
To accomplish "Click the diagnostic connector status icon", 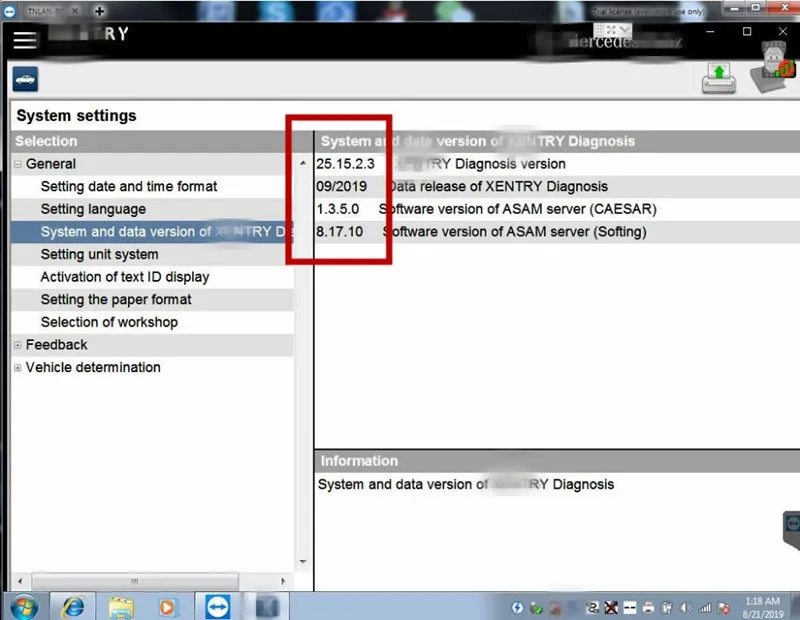I will point(772,68).
